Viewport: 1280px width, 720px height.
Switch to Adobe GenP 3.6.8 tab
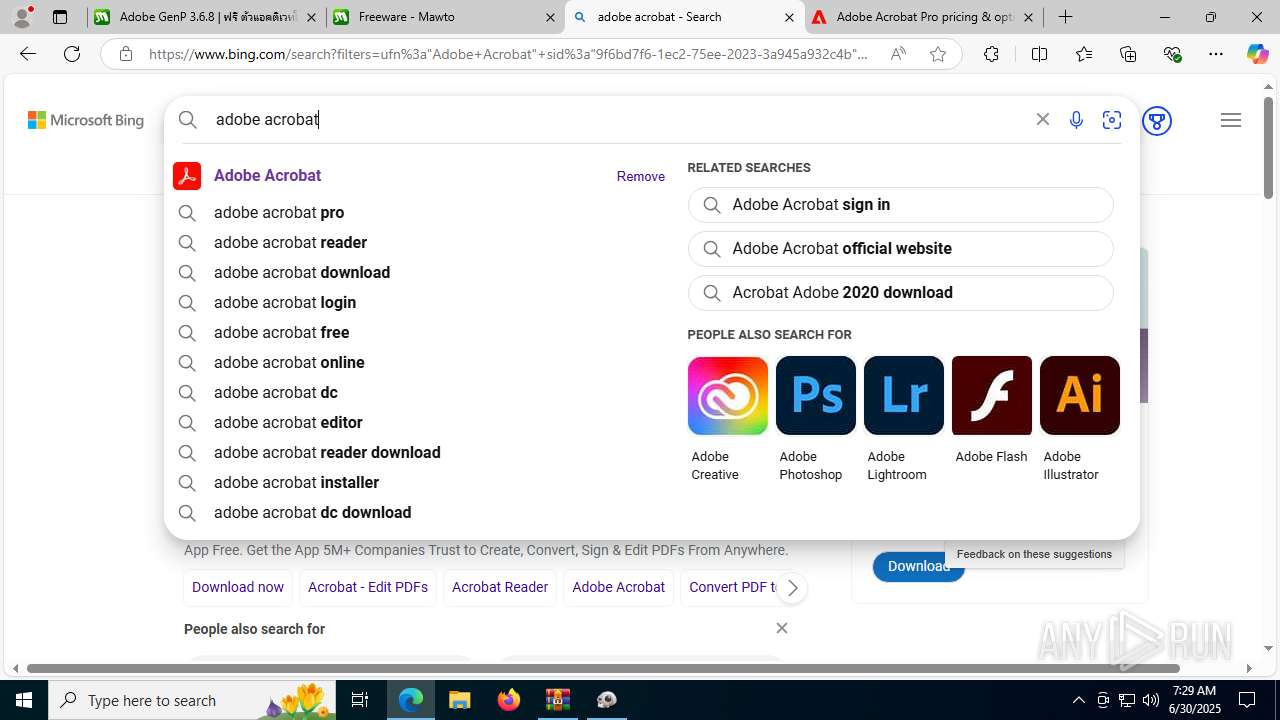pos(206,17)
